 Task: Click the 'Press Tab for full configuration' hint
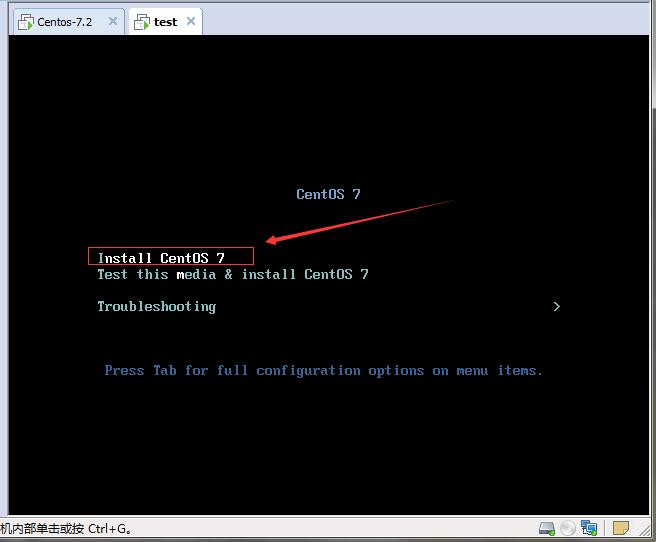(x=323, y=371)
